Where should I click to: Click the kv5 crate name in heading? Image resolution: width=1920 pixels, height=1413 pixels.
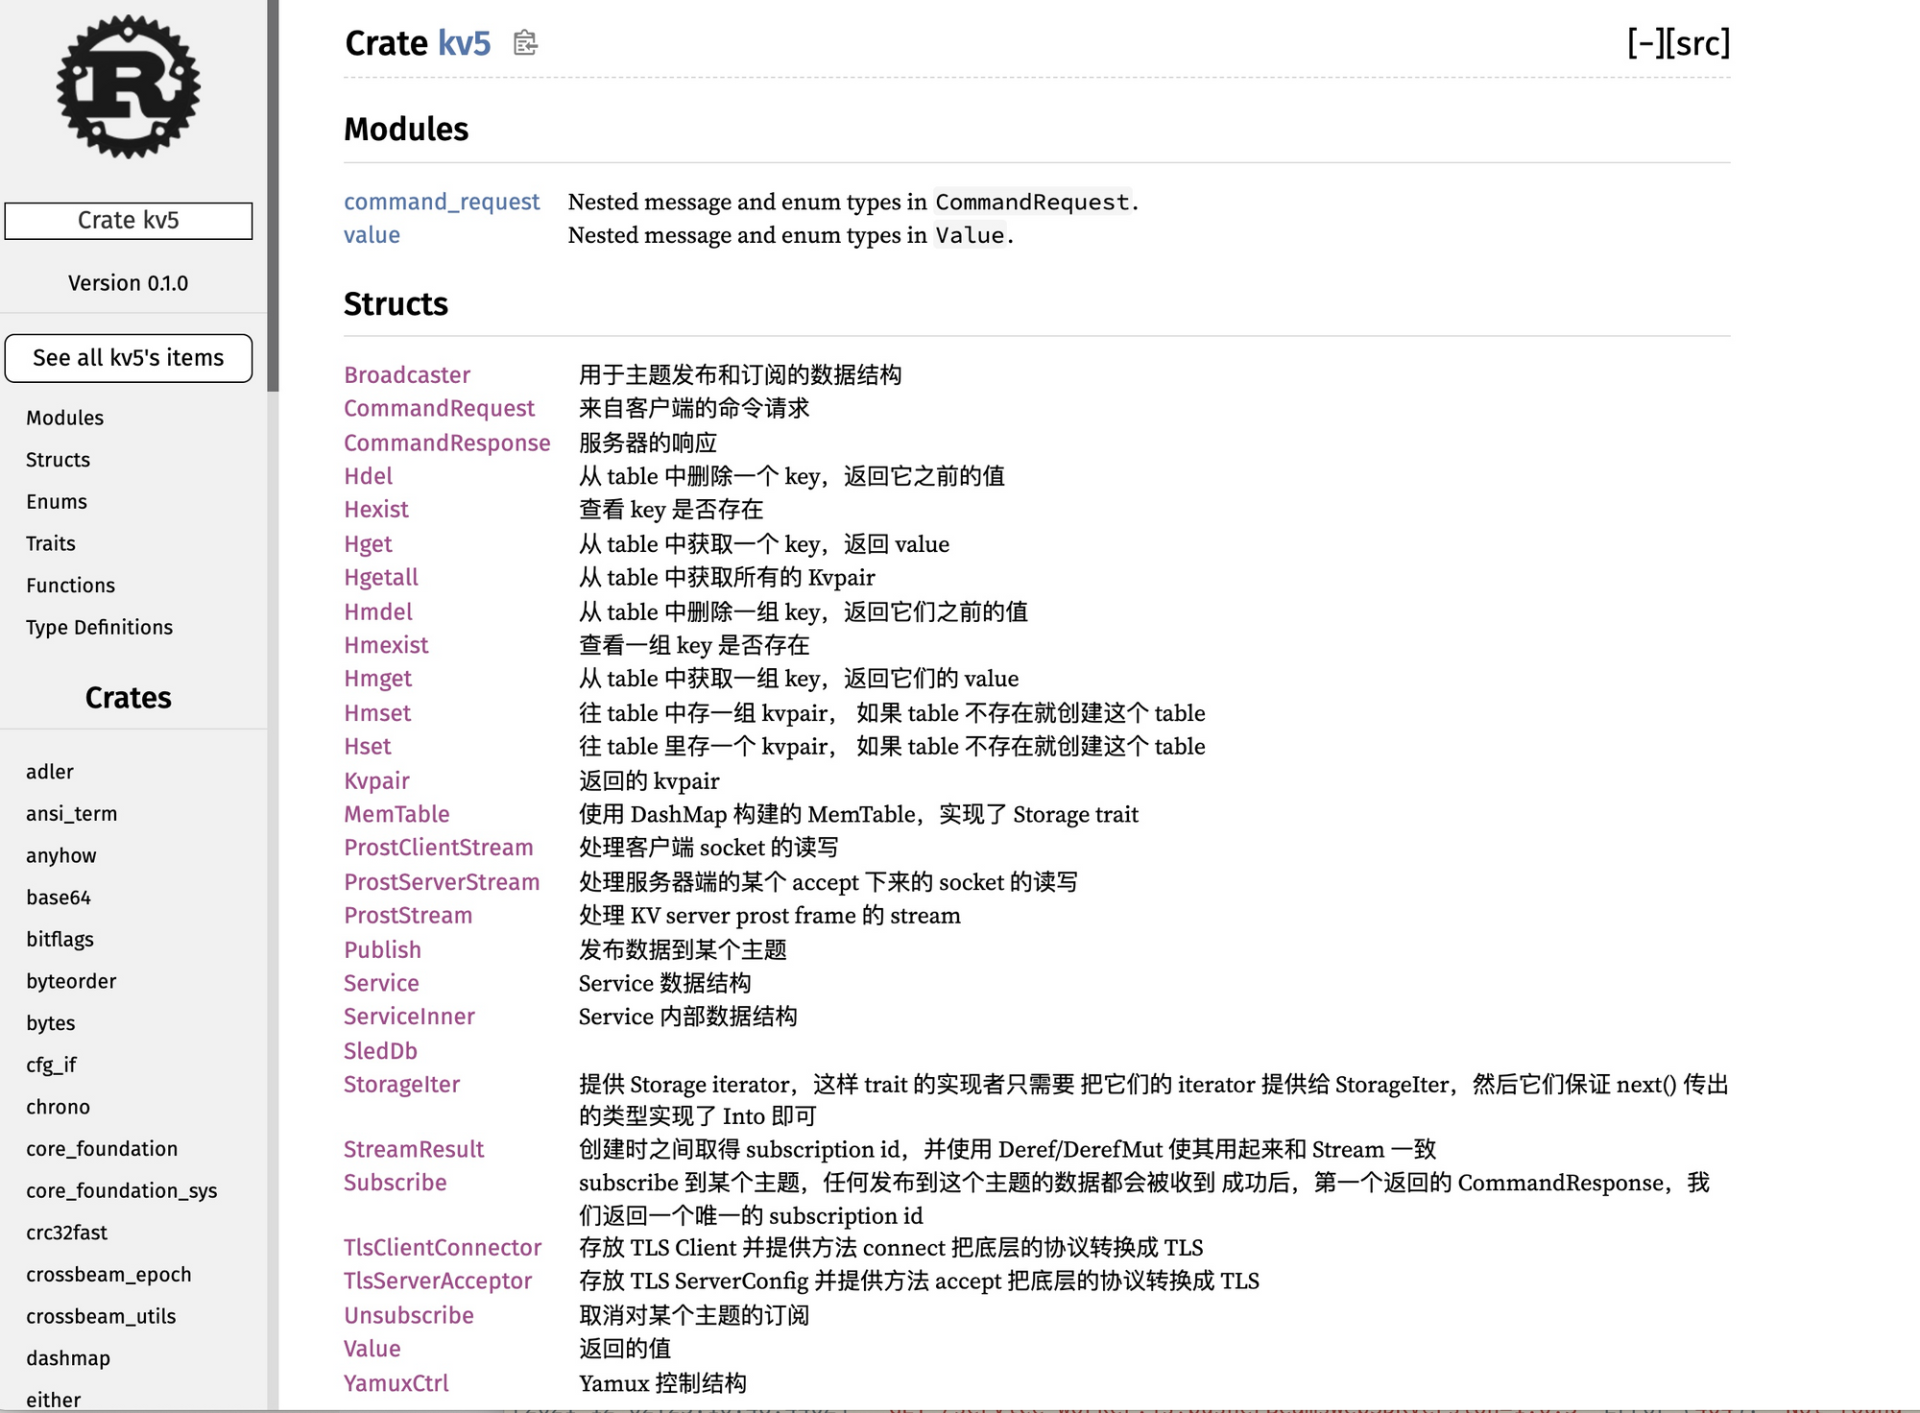point(464,43)
